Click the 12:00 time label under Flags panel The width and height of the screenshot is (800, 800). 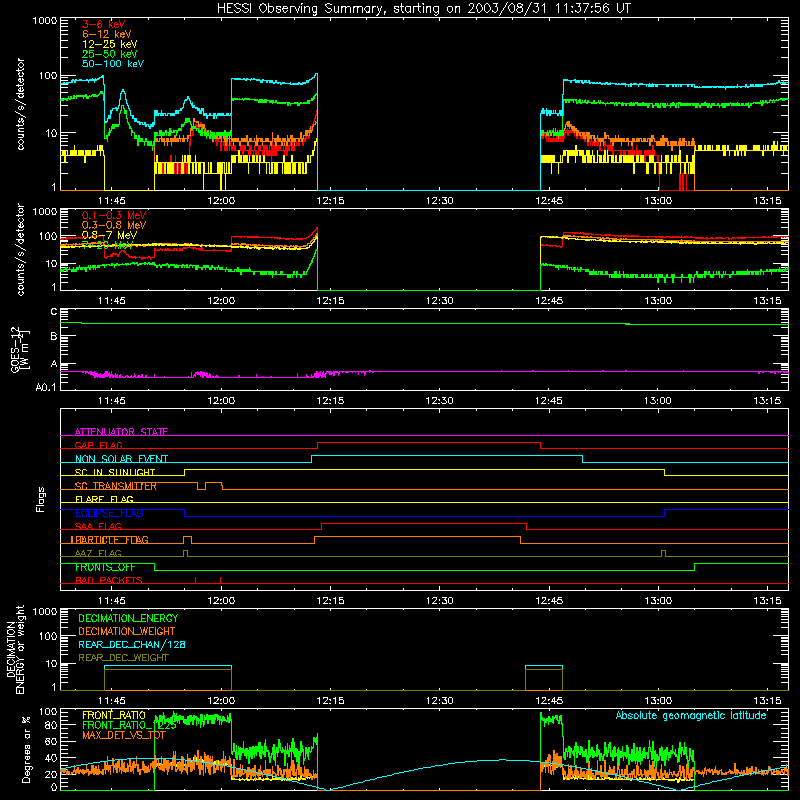(x=221, y=601)
